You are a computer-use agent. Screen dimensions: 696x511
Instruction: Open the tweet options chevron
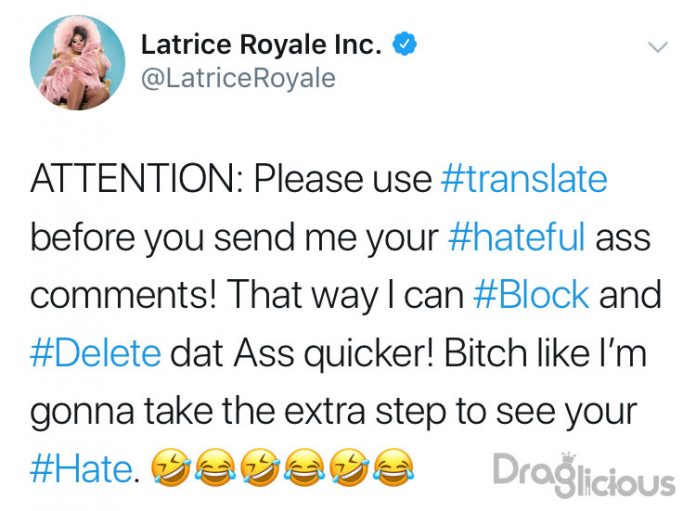pos(657,47)
